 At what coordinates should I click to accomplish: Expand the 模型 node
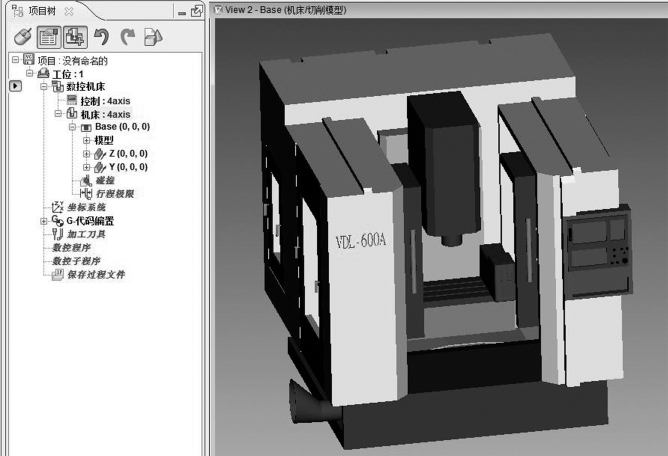coord(86,140)
